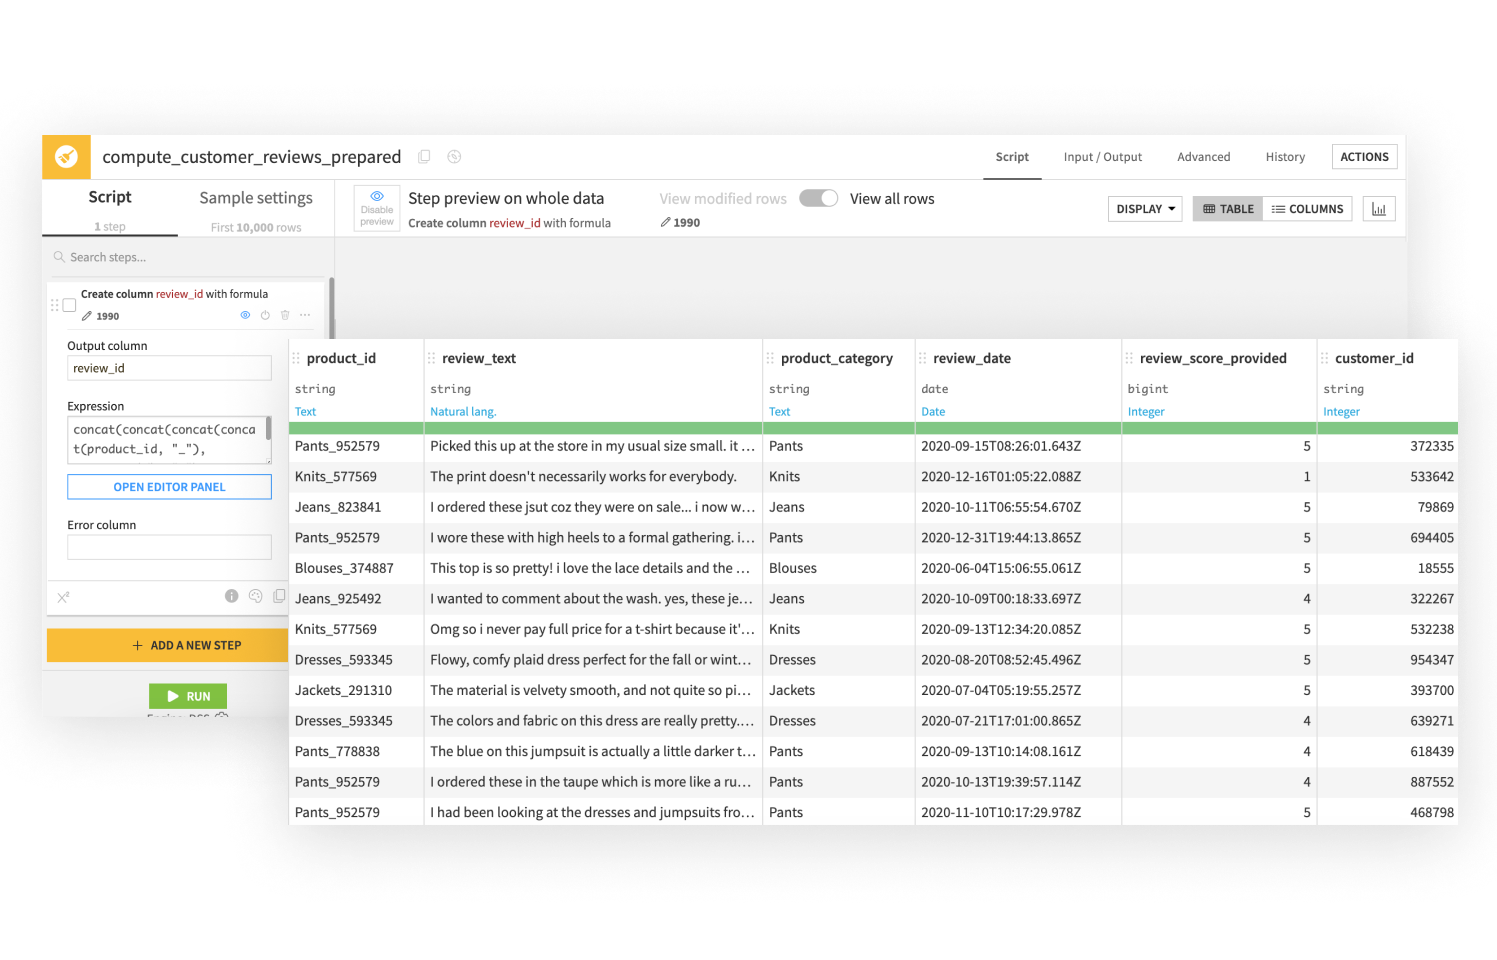Click the drag handle of the product_id column

tap(296, 358)
